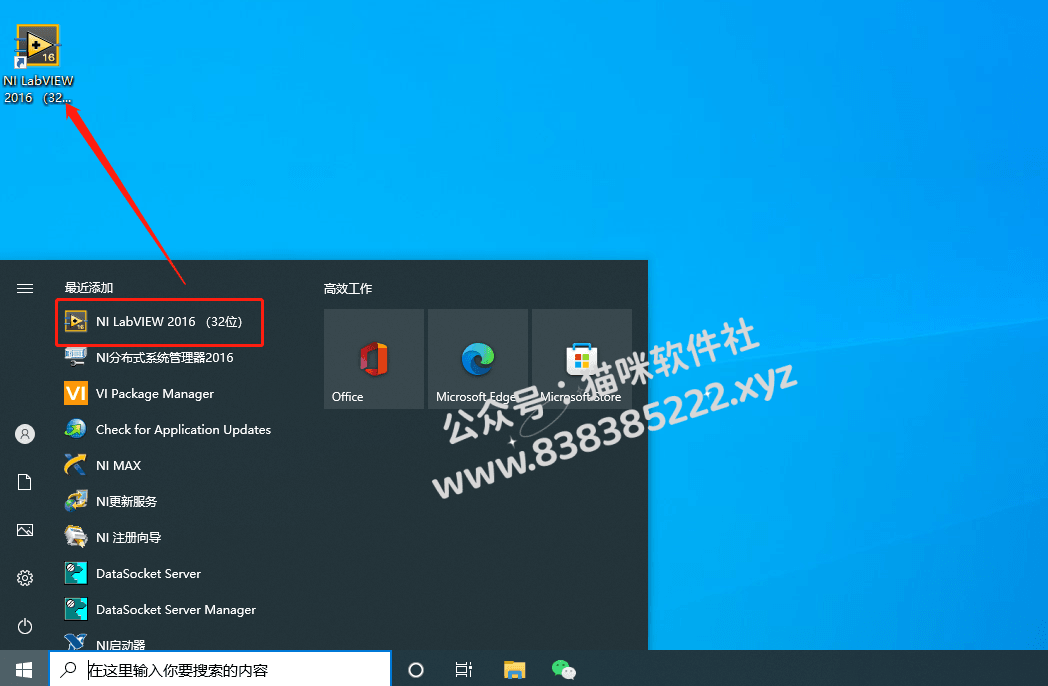The image size is (1048, 686).
Task: Select the NI LabVIEW 2016 (32位) entry
Action: point(160,322)
